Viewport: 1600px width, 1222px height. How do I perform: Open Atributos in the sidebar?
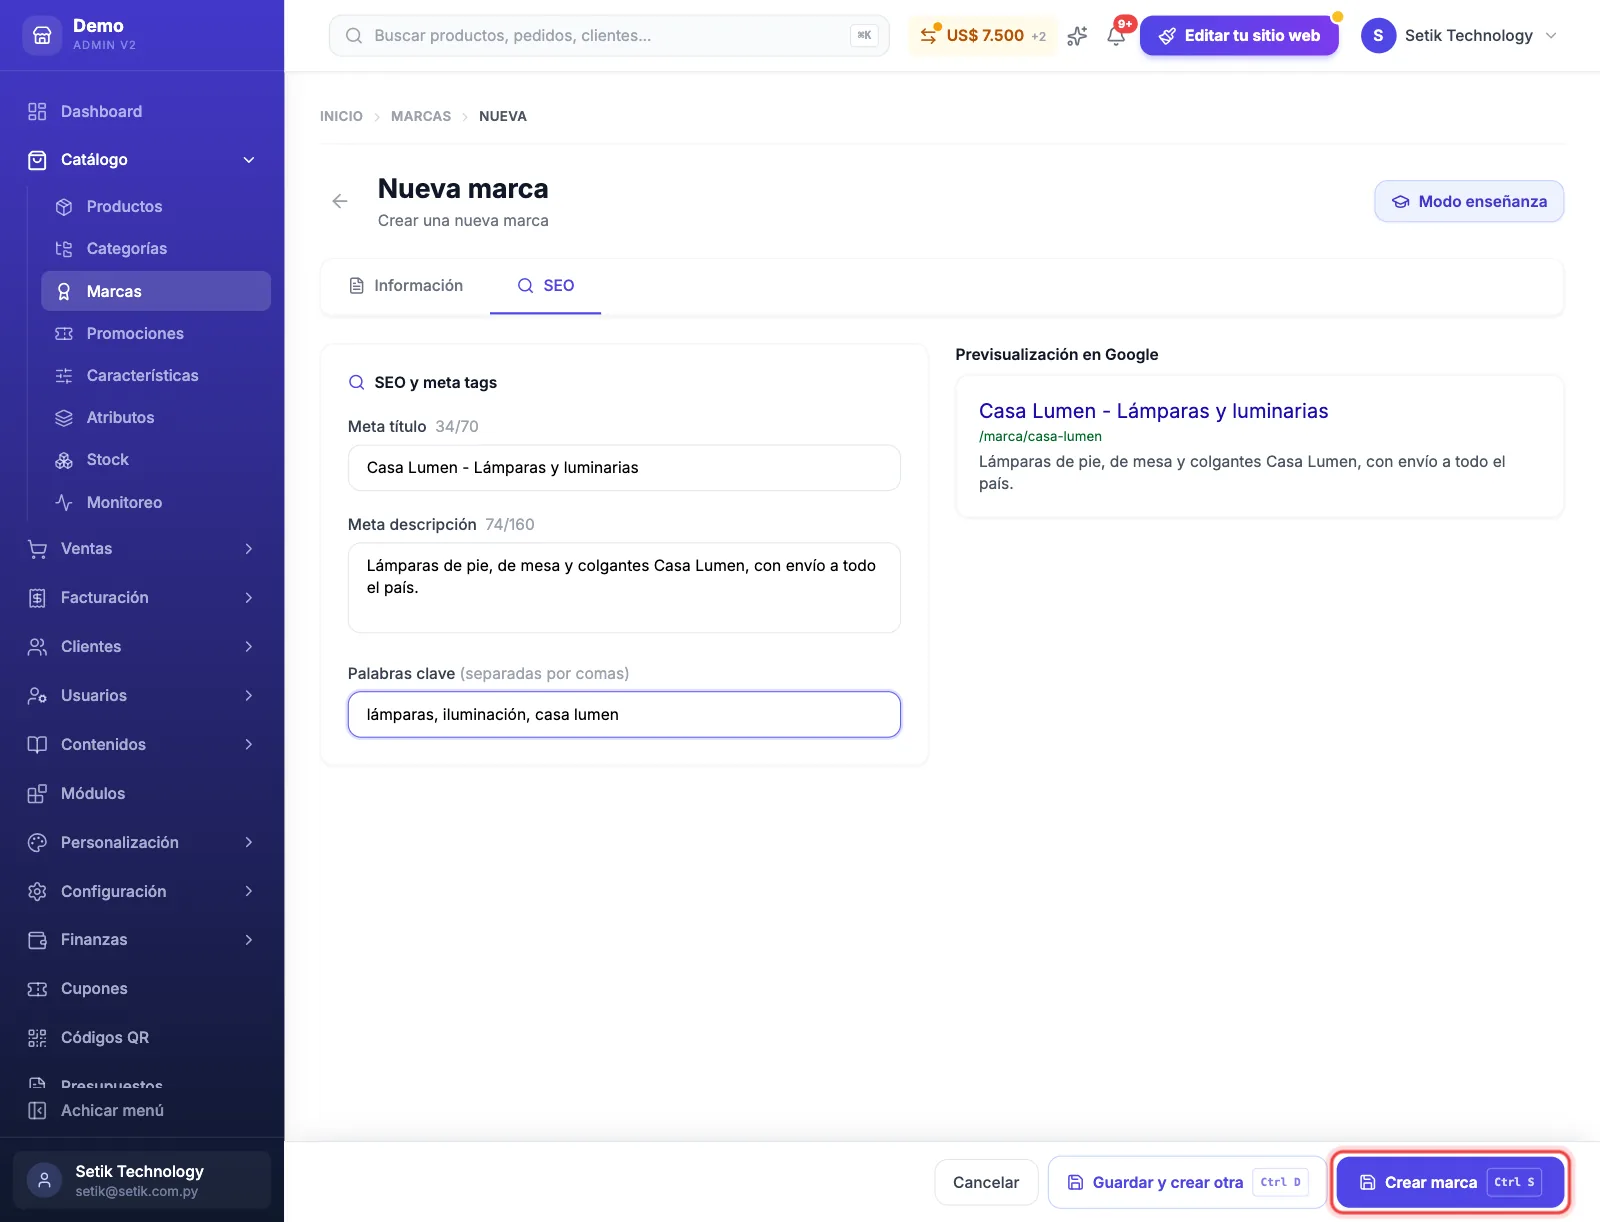point(156,417)
